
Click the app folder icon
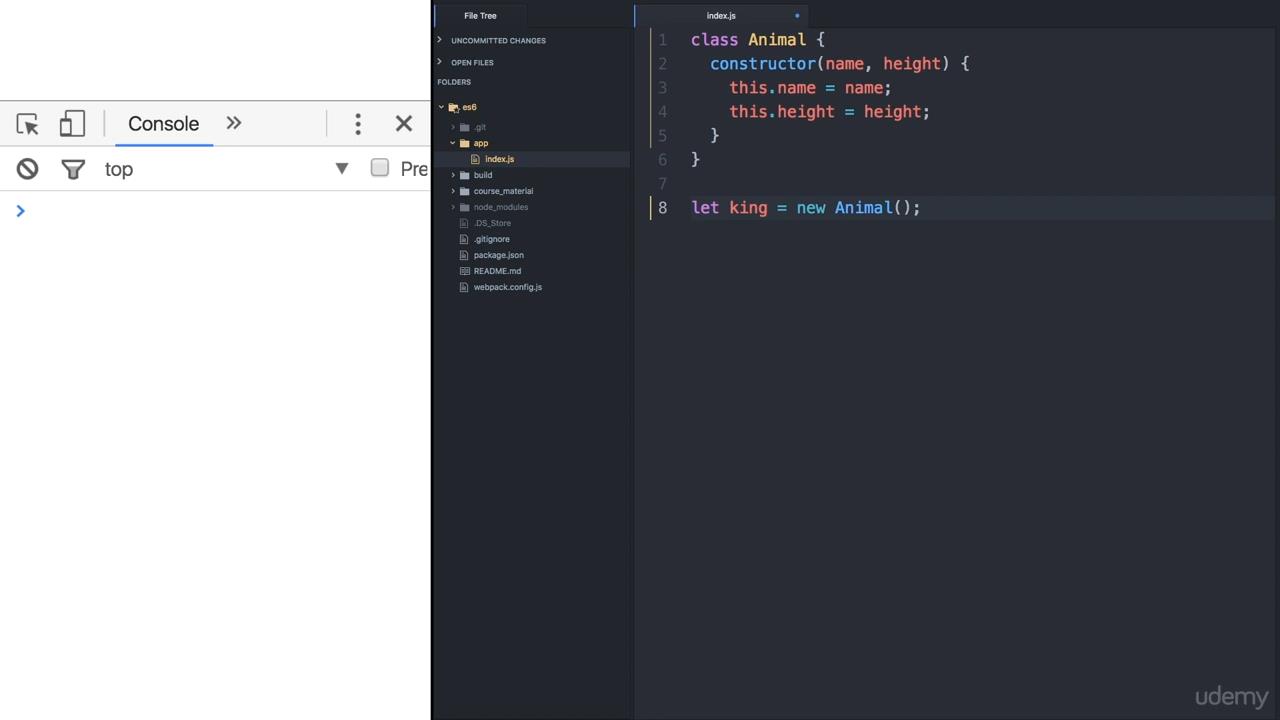point(464,143)
